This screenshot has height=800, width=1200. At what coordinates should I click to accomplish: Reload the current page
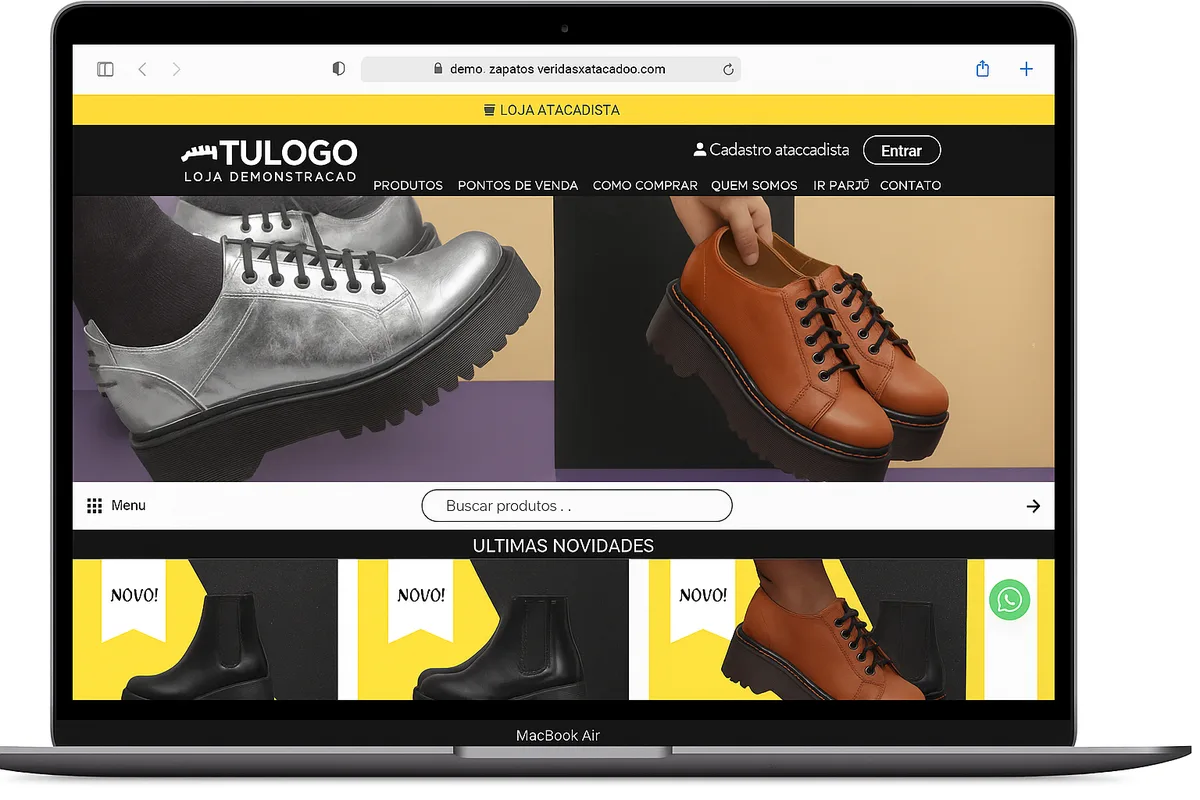coord(728,68)
